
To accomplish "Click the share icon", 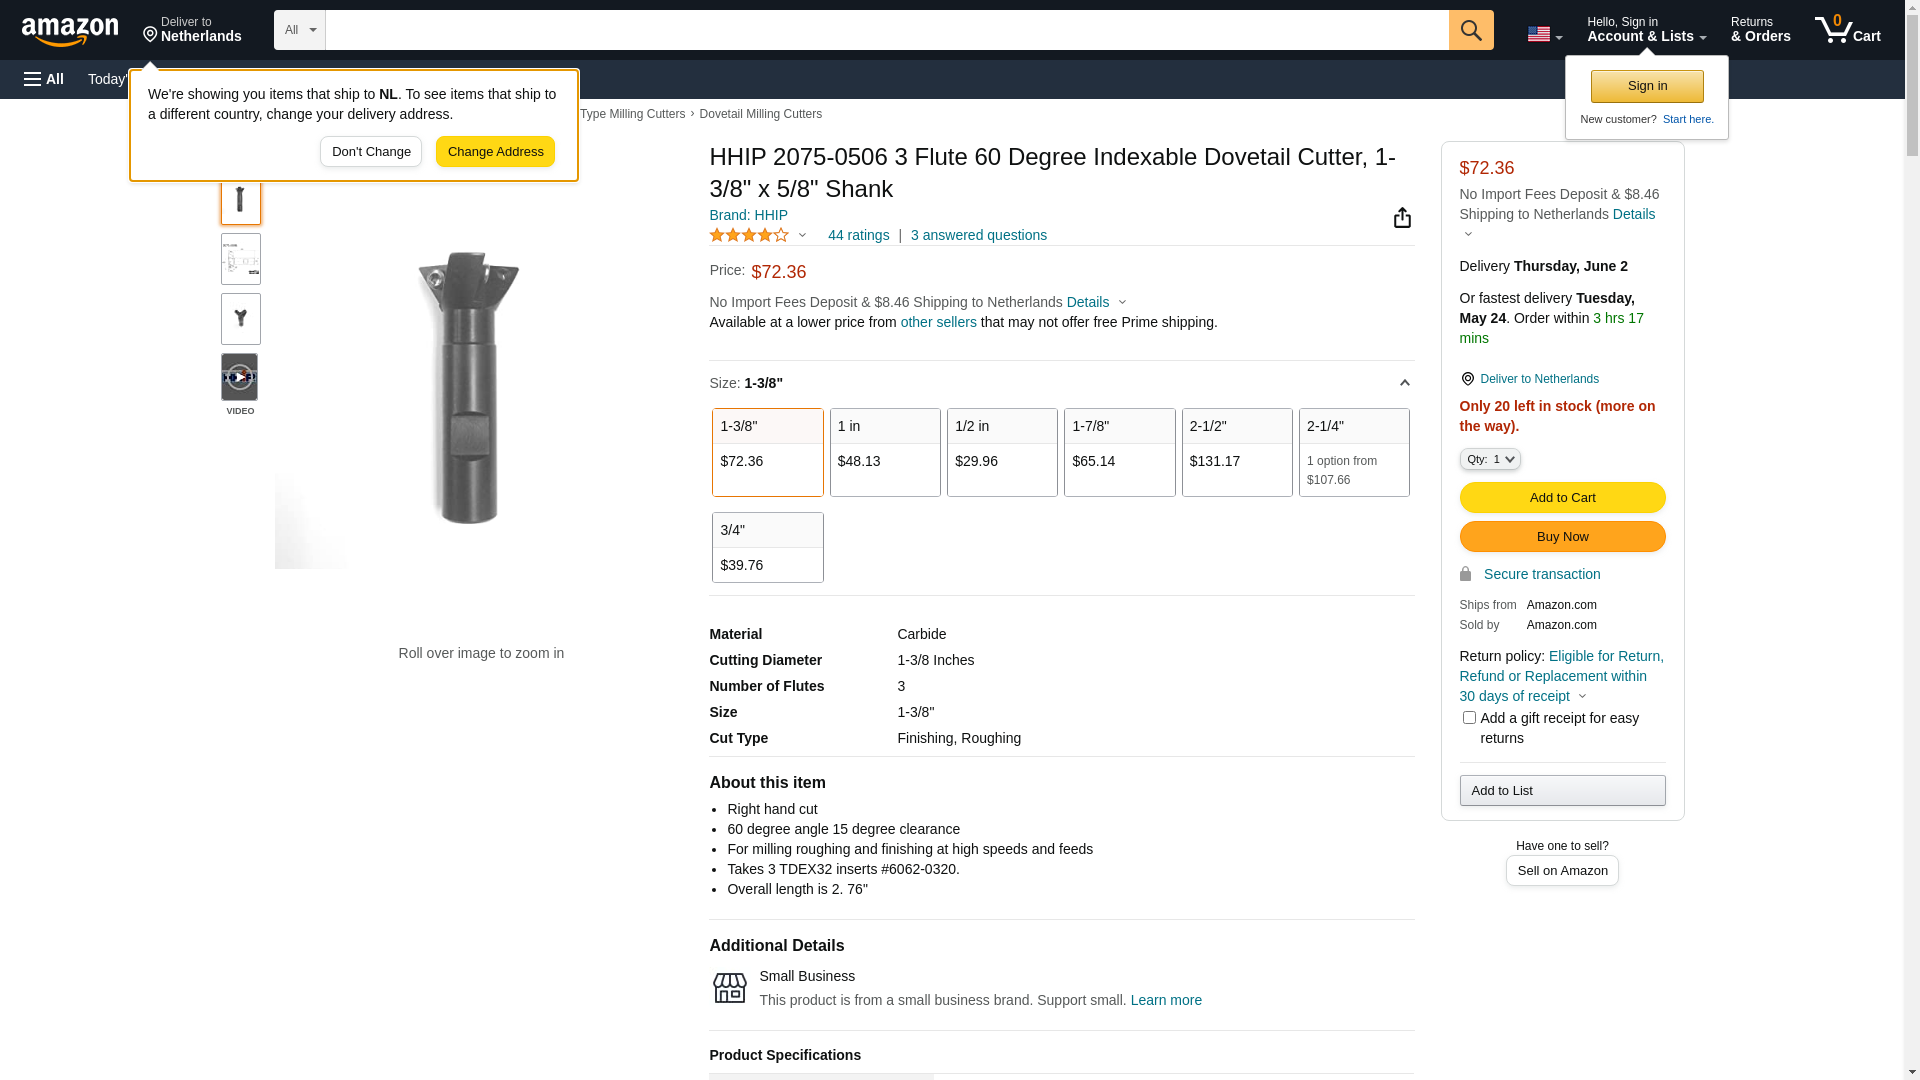I will pos(1402,218).
